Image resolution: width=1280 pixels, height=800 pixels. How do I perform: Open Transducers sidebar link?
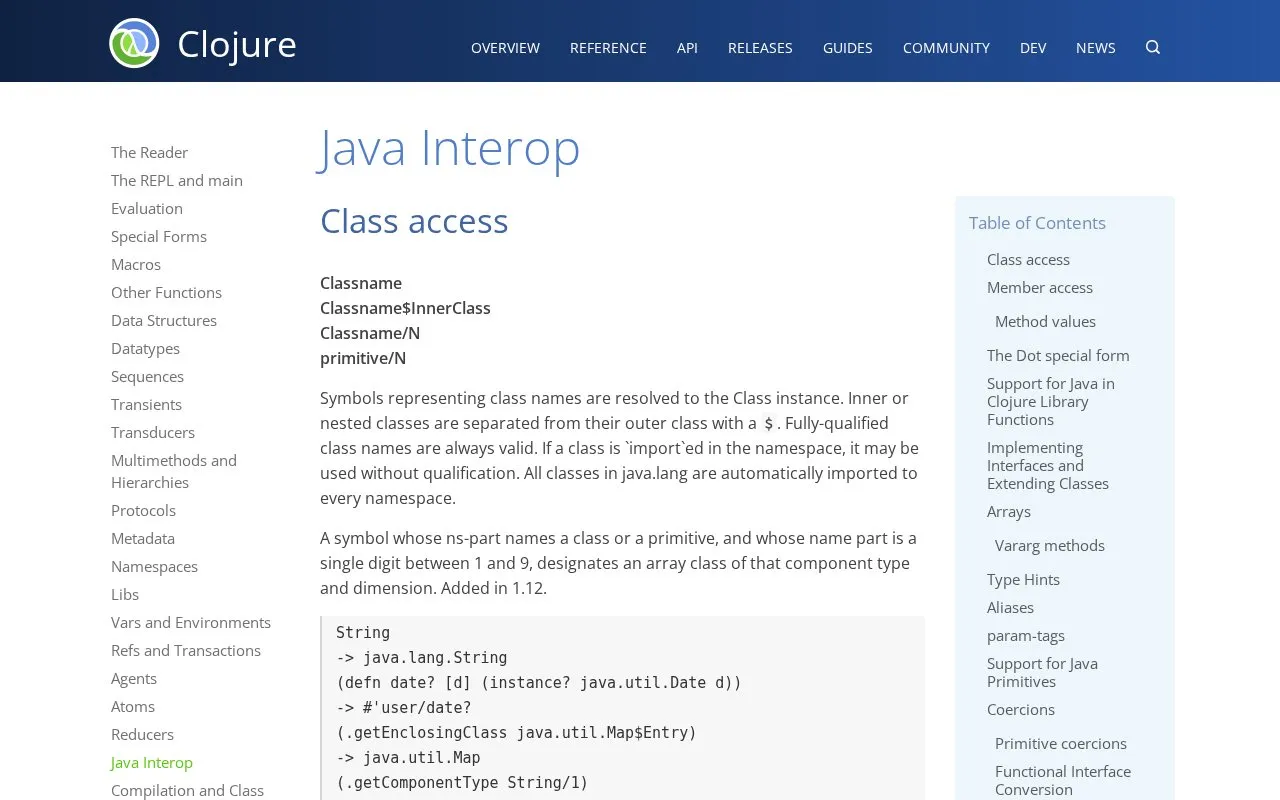click(153, 432)
